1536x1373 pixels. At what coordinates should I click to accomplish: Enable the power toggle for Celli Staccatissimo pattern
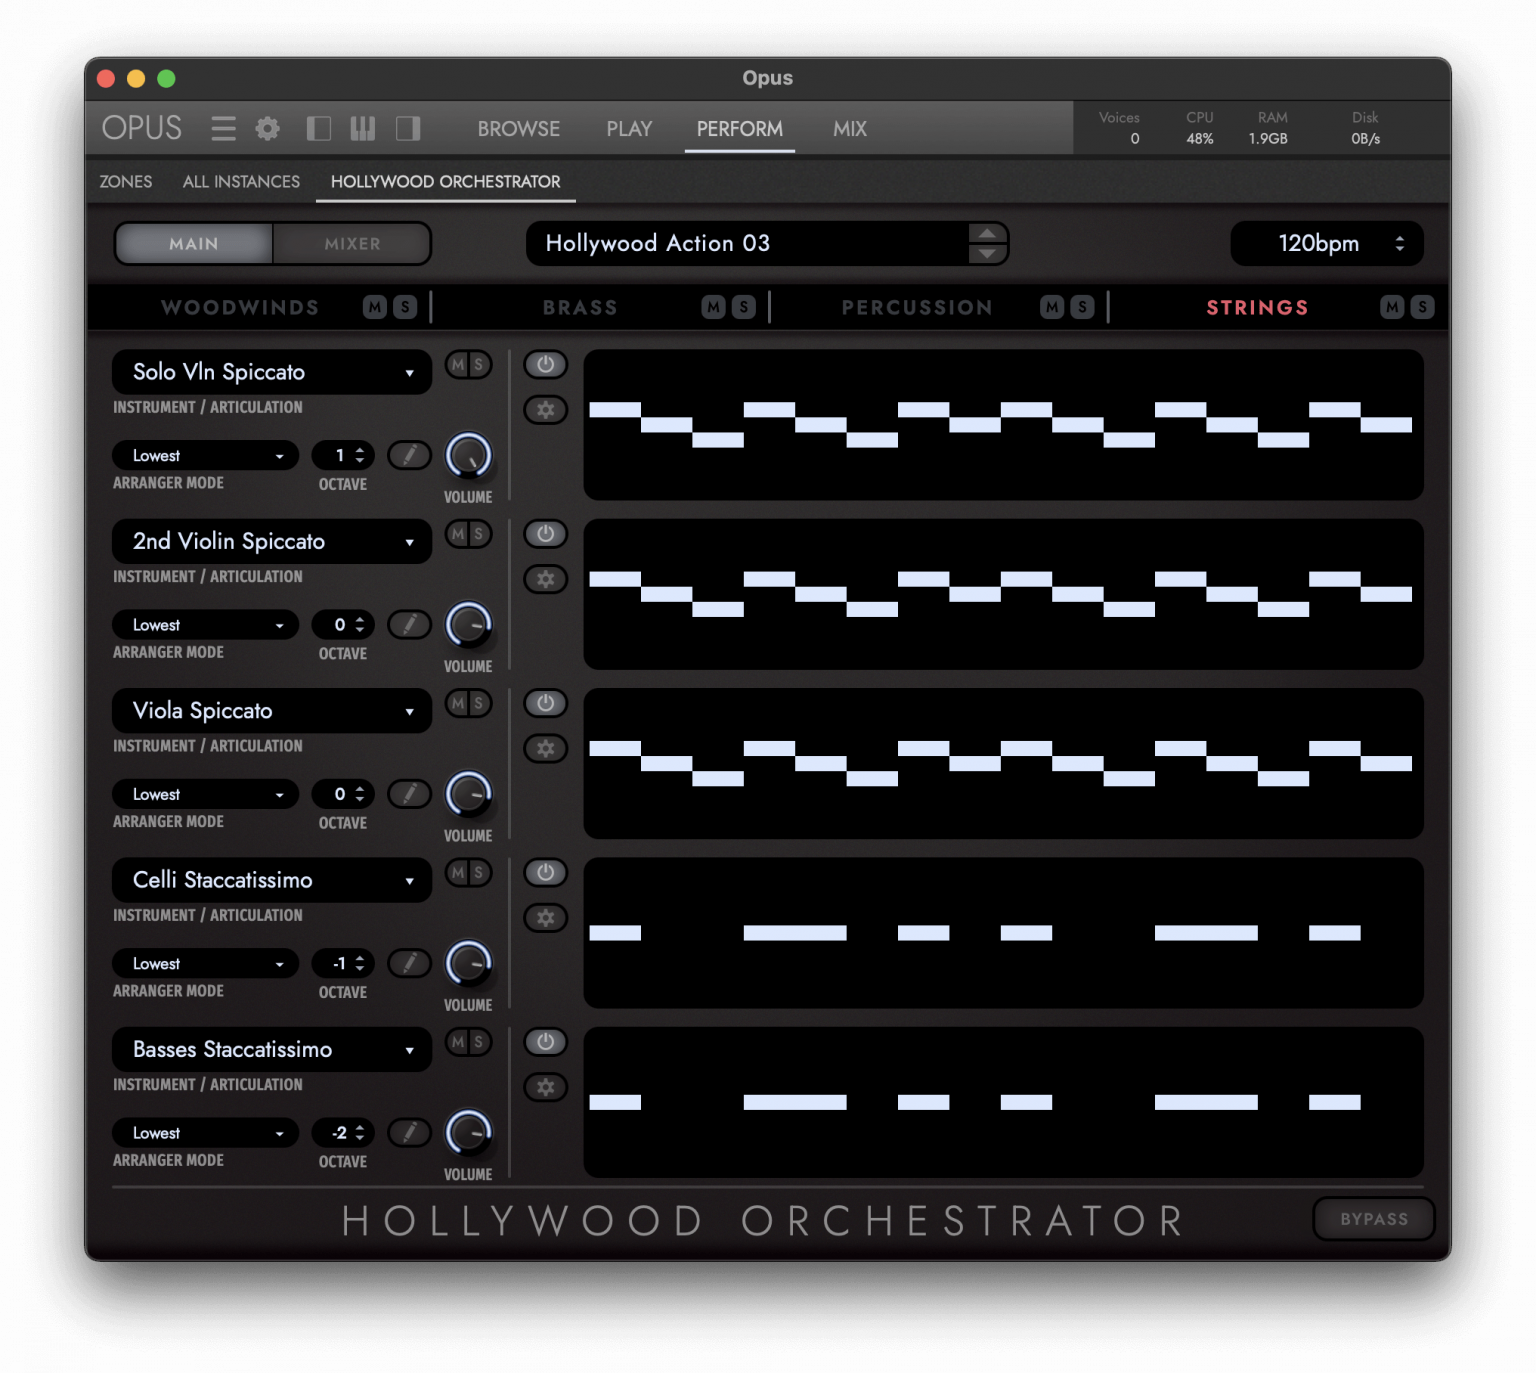(x=545, y=872)
